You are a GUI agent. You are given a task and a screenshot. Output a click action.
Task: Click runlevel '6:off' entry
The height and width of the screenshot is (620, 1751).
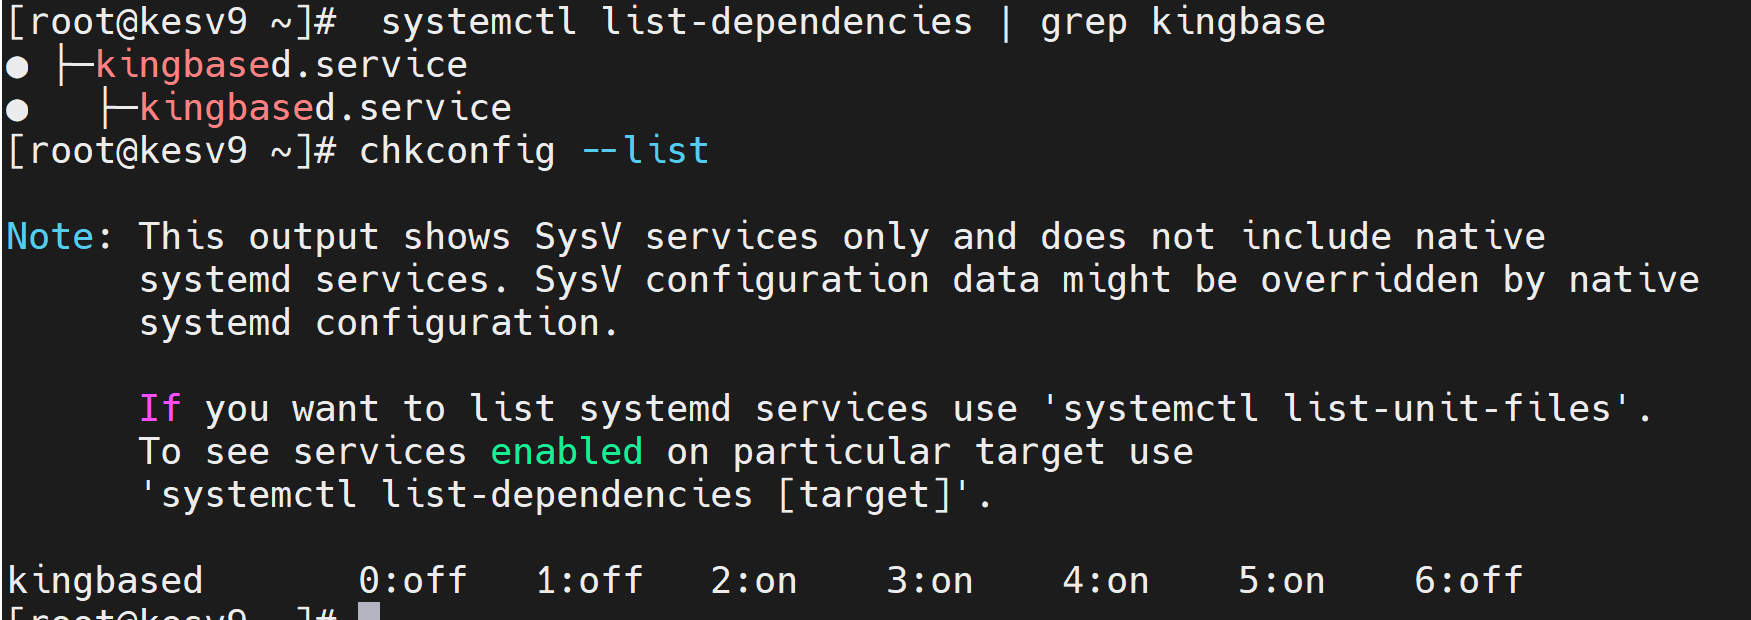click(x=1468, y=581)
